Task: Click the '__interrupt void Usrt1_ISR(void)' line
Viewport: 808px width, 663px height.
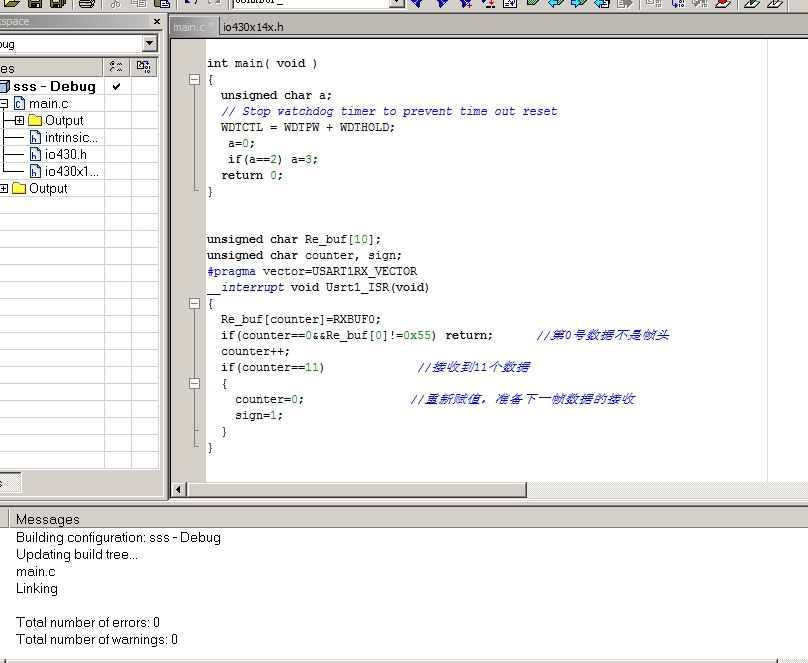Action: point(318,287)
